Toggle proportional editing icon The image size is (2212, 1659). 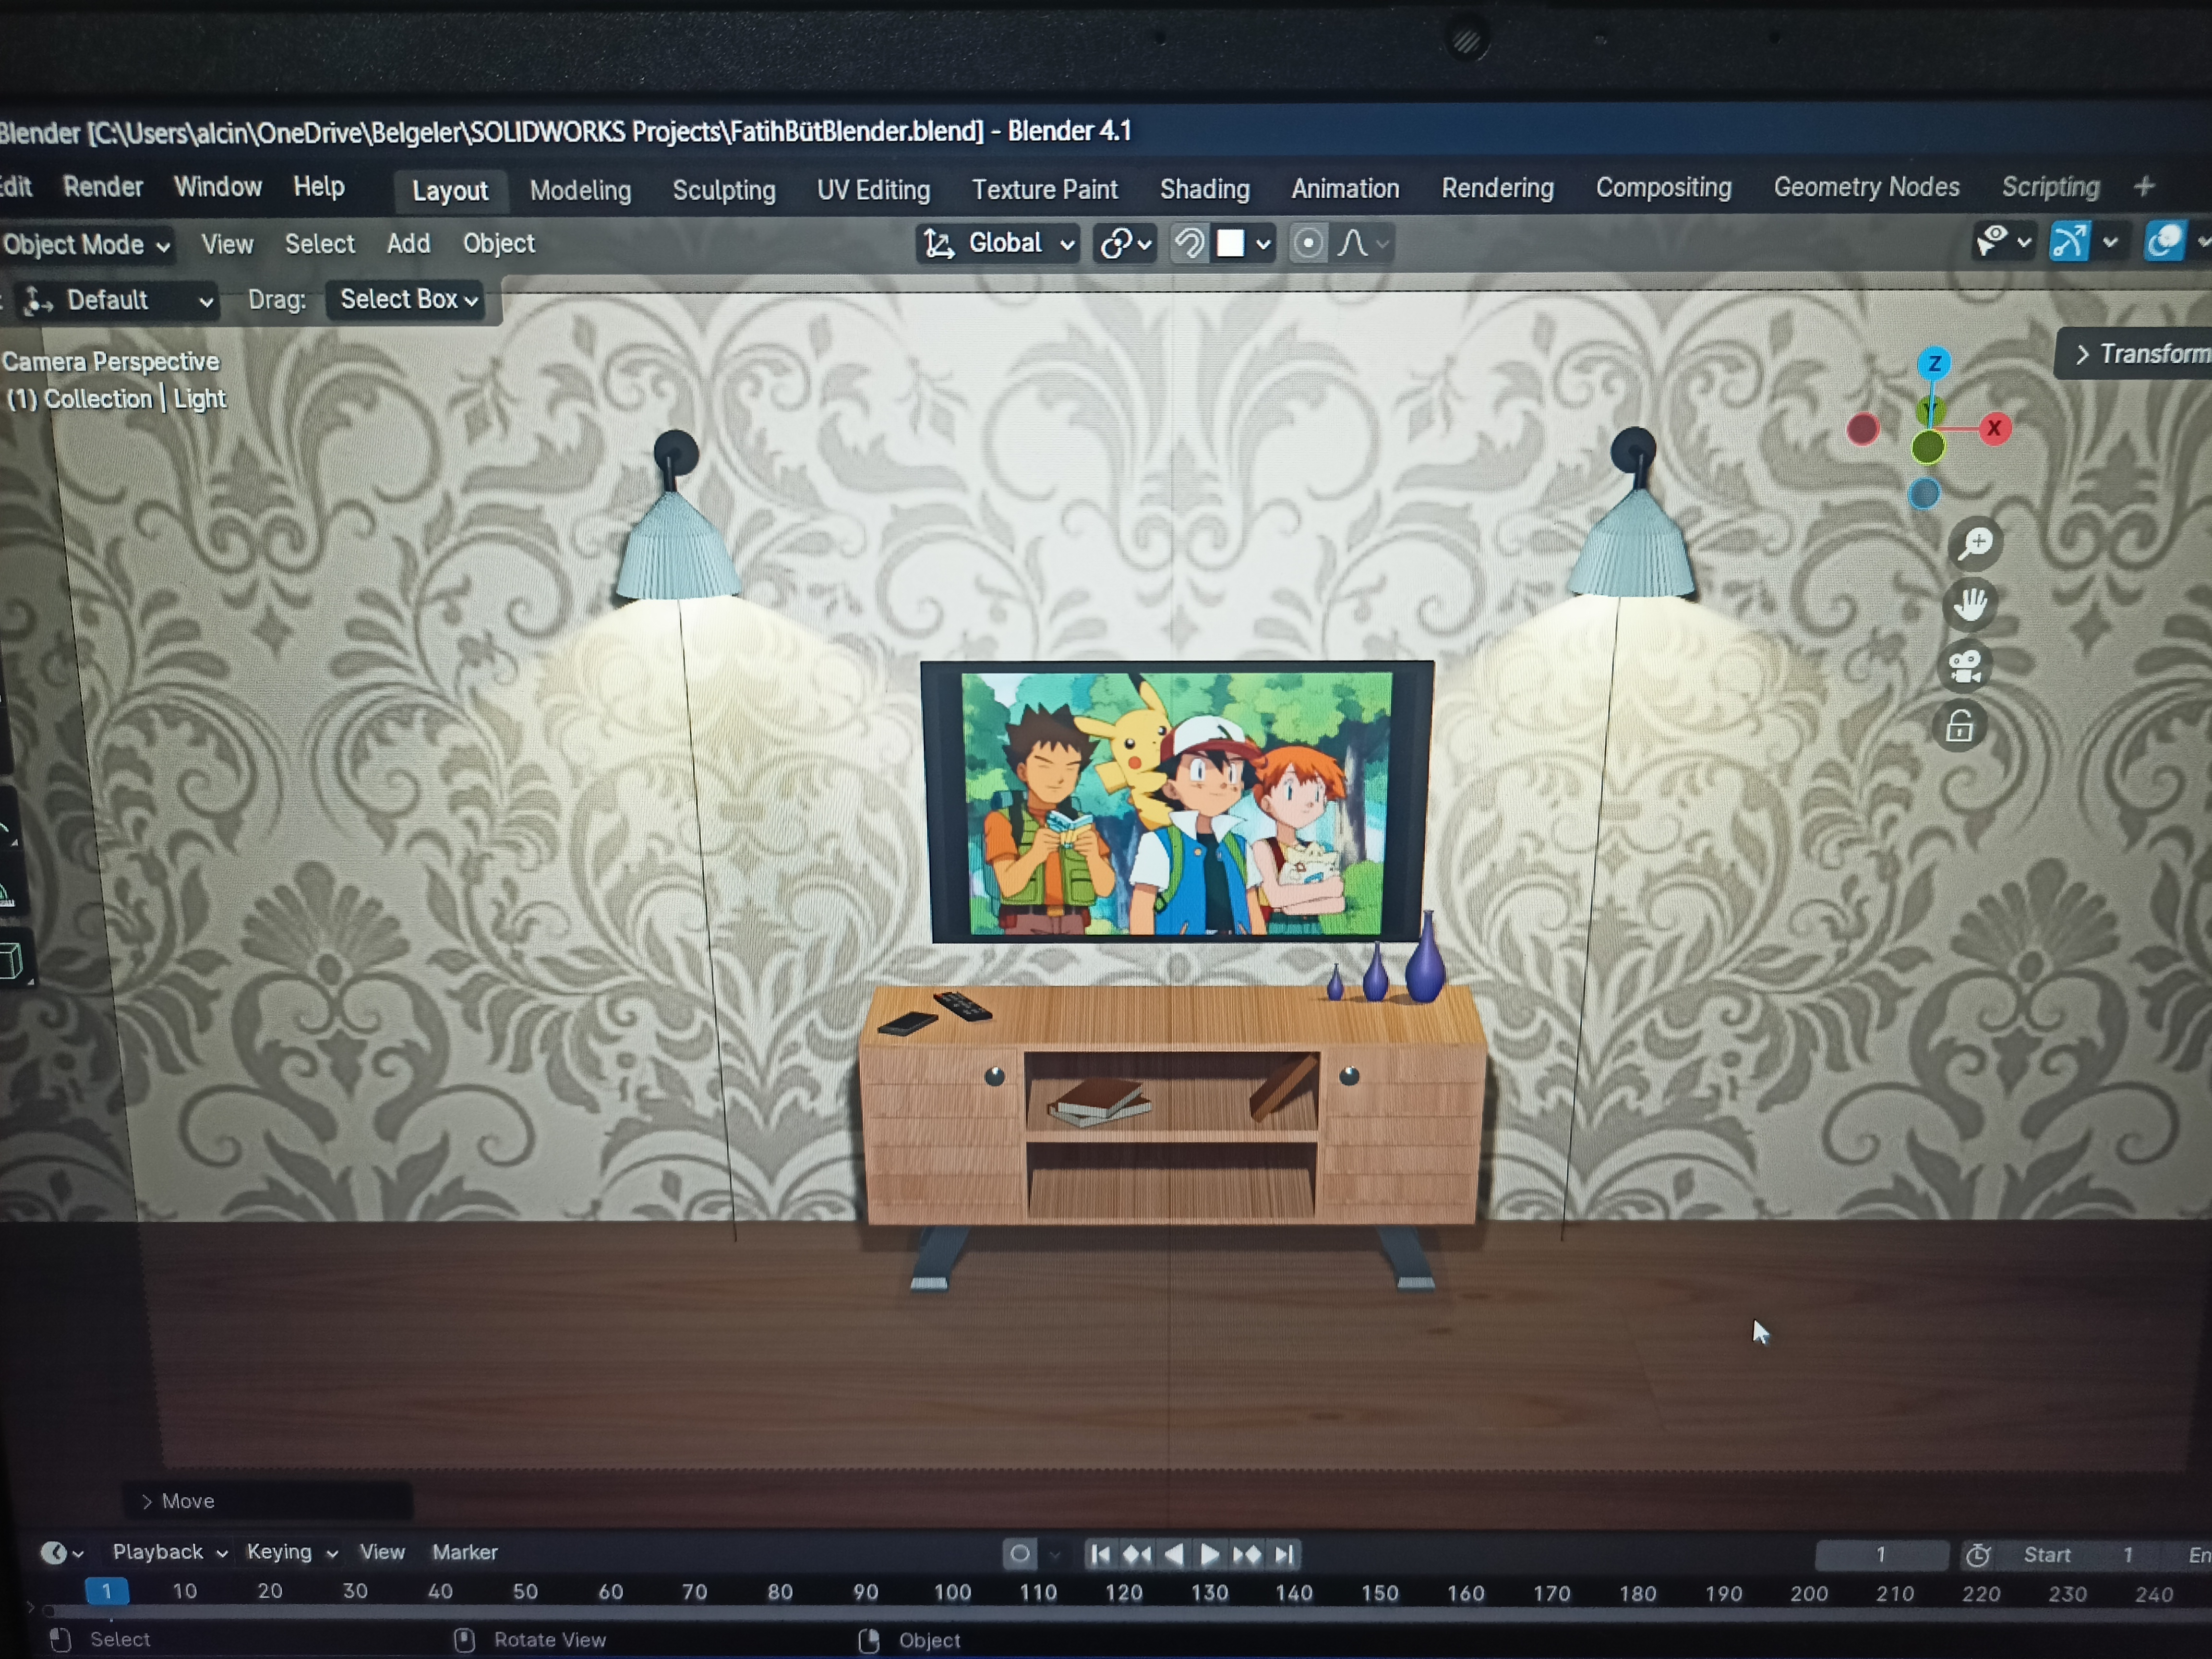1308,243
